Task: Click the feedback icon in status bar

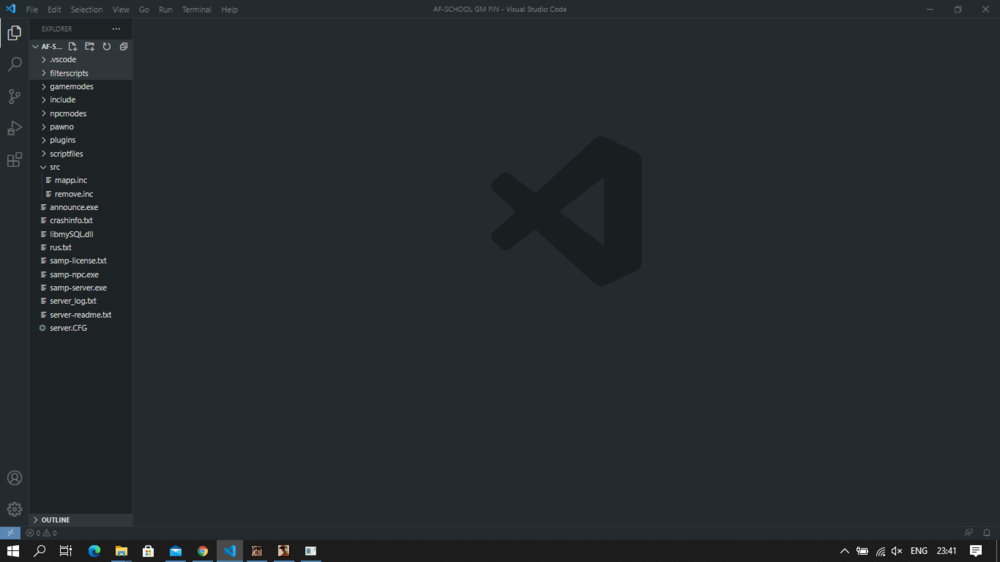Action: pyautogui.click(x=968, y=533)
